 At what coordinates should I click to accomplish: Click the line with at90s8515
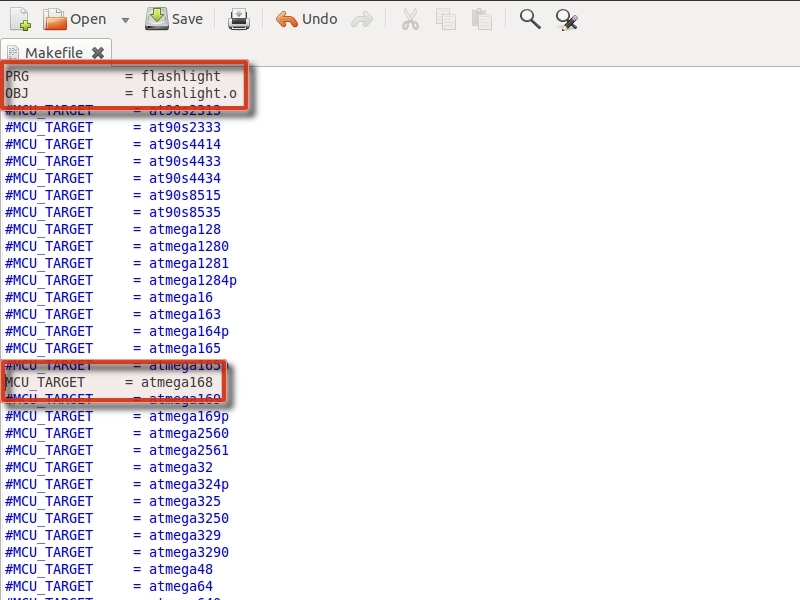click(x=113, y=195)
